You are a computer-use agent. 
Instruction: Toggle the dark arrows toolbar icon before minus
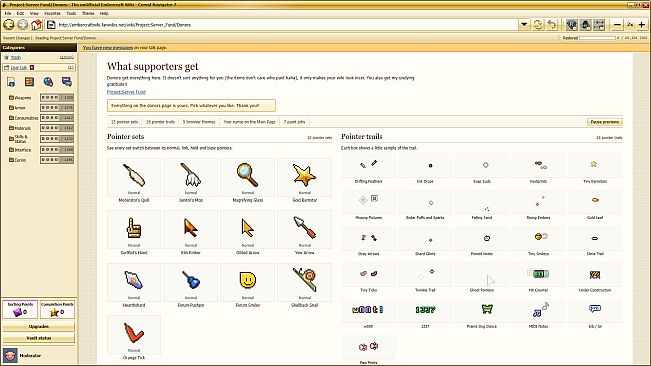click(x=599, y=25)
